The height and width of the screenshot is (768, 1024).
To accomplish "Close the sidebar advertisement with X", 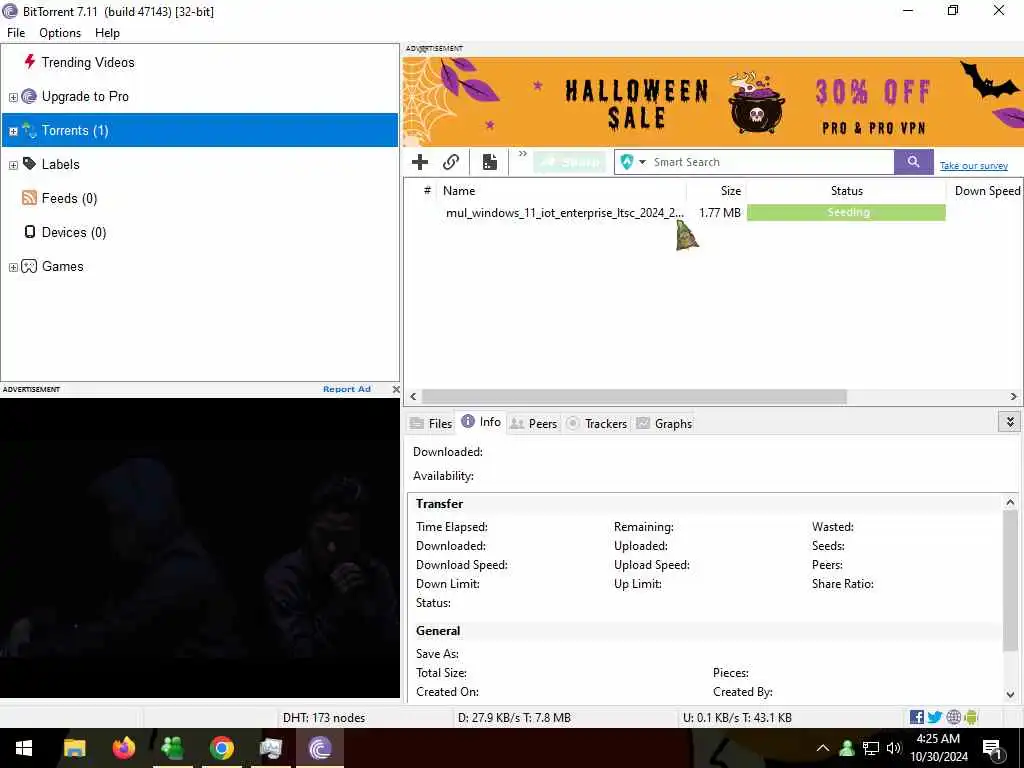I will click(396, 389).
